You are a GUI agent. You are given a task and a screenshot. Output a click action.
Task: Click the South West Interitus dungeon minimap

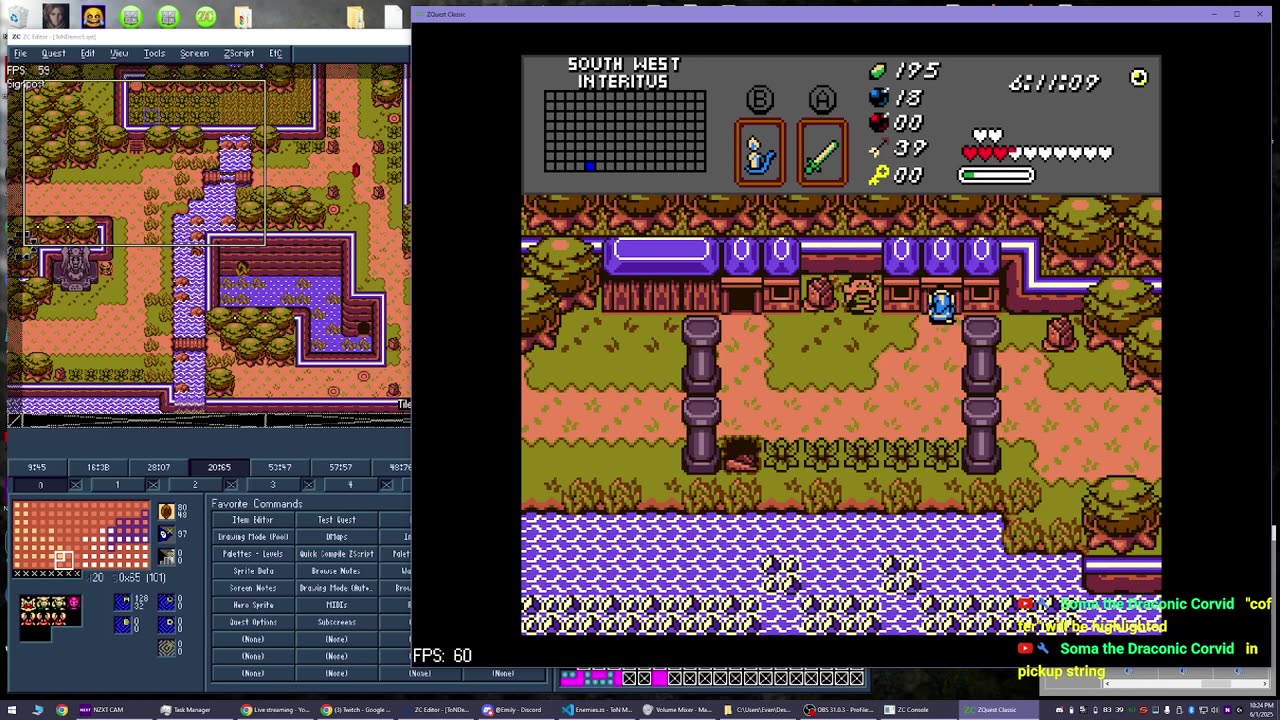(625, 131)
